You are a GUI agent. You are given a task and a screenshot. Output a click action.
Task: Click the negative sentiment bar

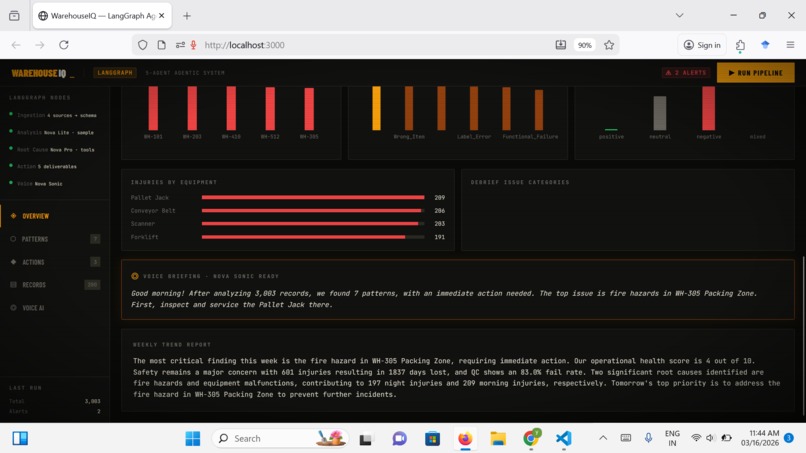(x=708, y=108)
